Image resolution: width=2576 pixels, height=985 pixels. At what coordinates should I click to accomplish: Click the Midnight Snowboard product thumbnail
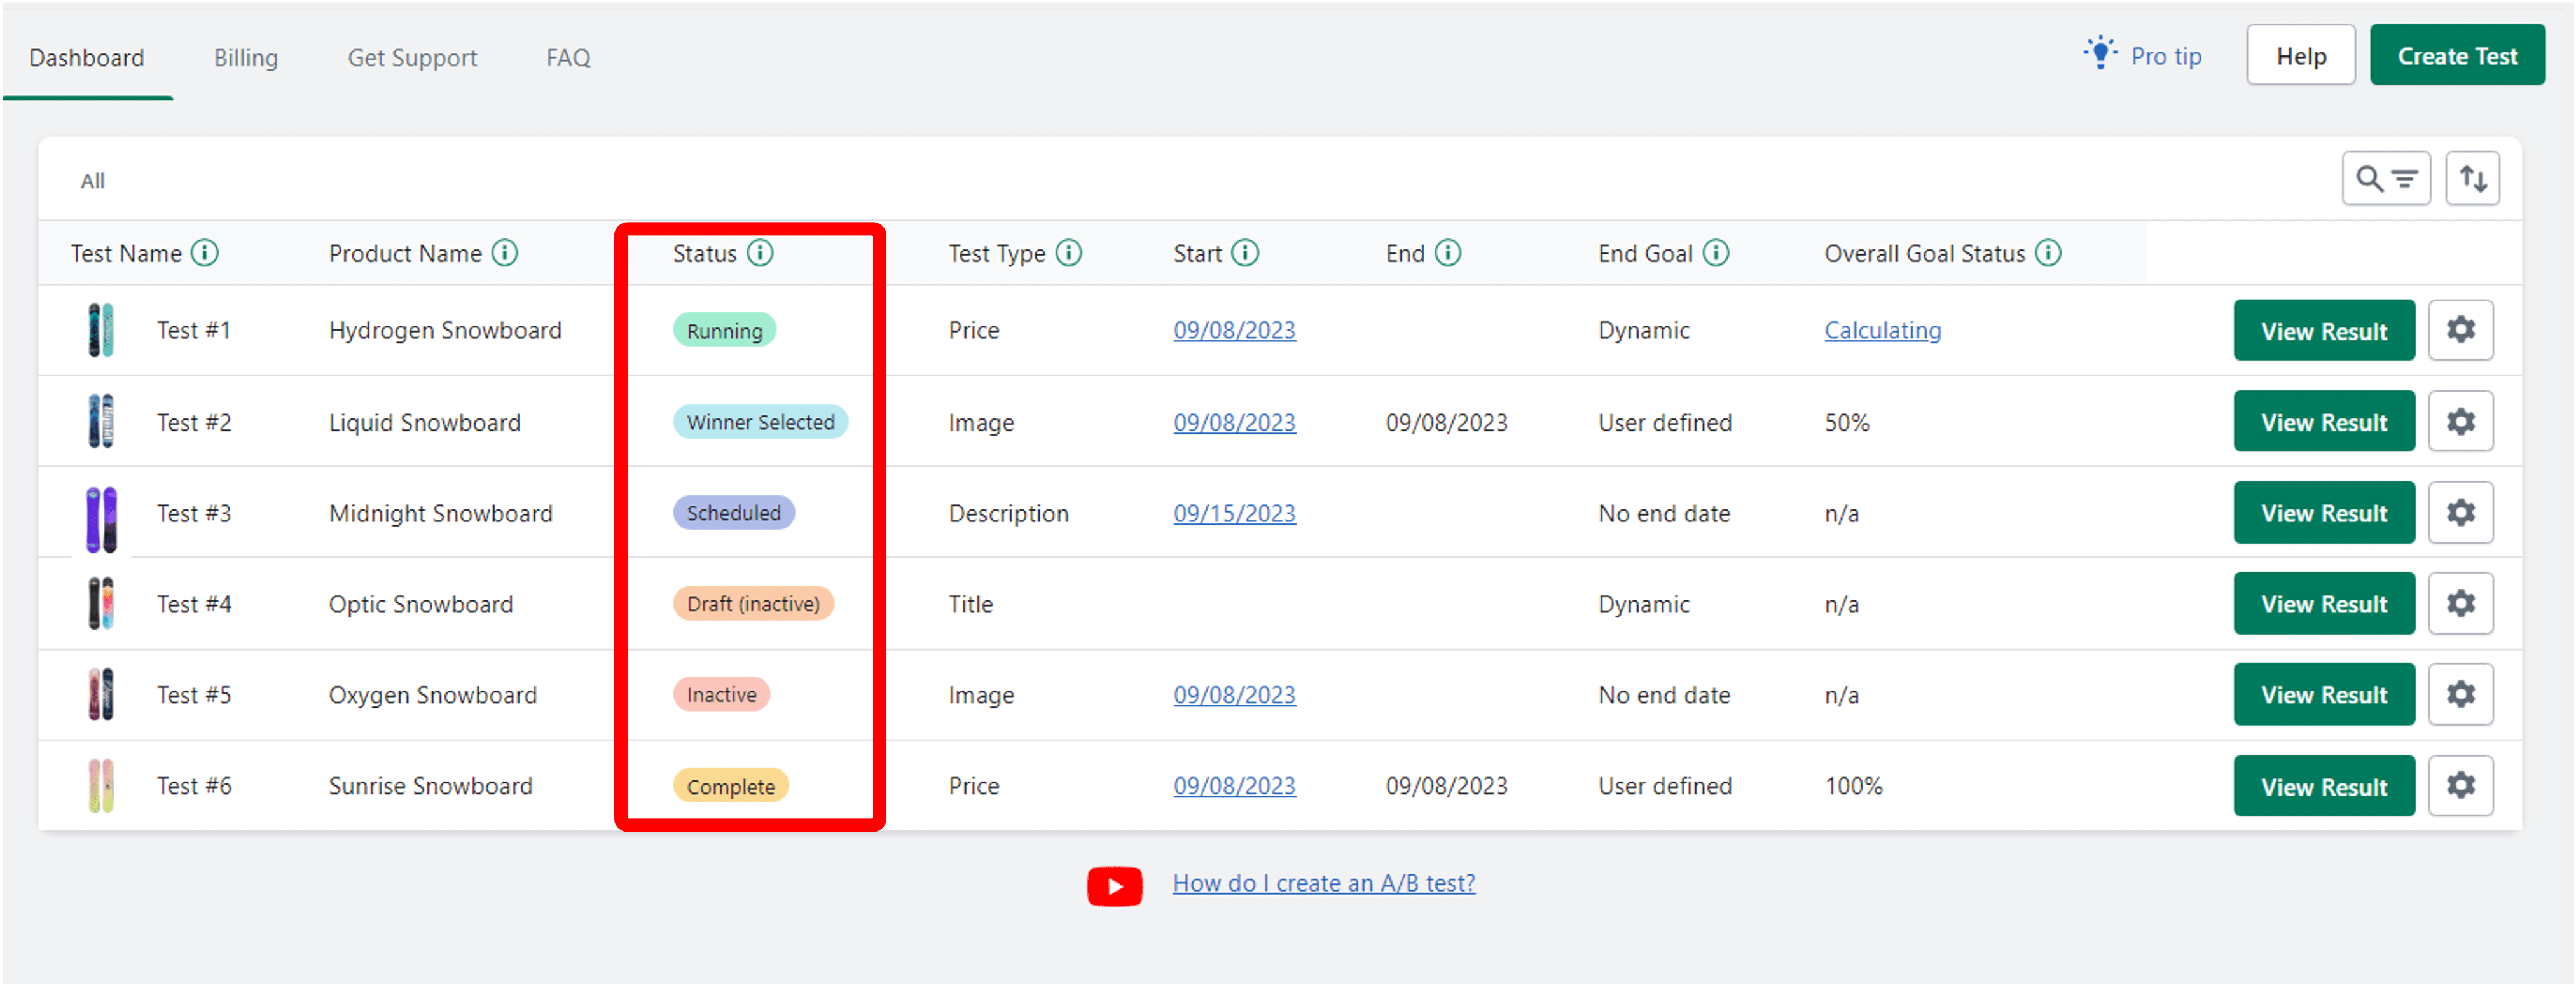click(x=101, y=519)
